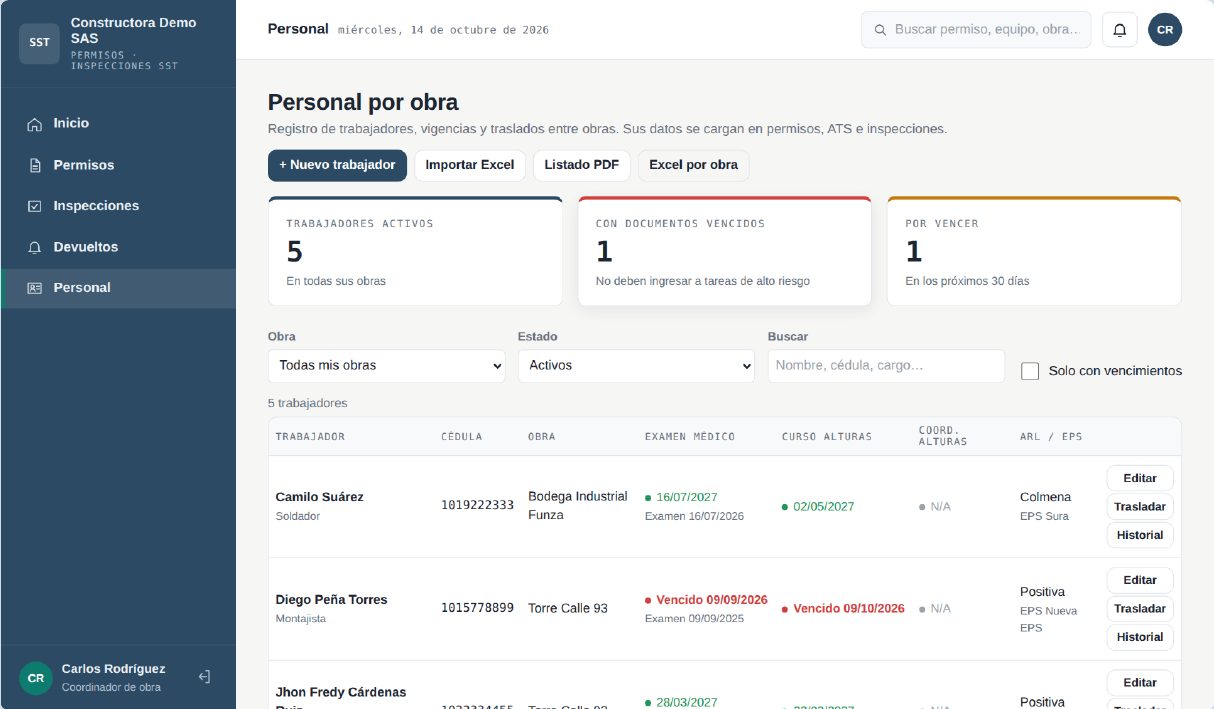The height and width of the screenshot is (709, 1214).
Task: Click Bodega Industrial Funza obra cell
Action: pos(578,506)
